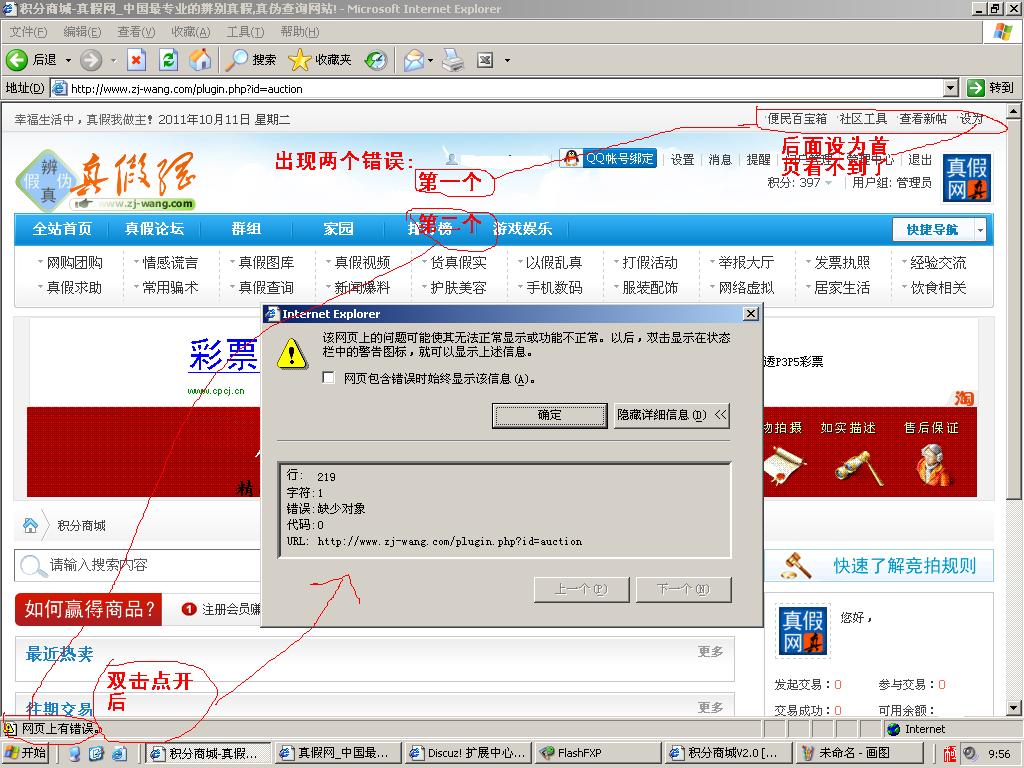Screen dimensions: 1024x768
Task: Close the Internet Explorer error dialog
Action: click(x=751, y=314)
